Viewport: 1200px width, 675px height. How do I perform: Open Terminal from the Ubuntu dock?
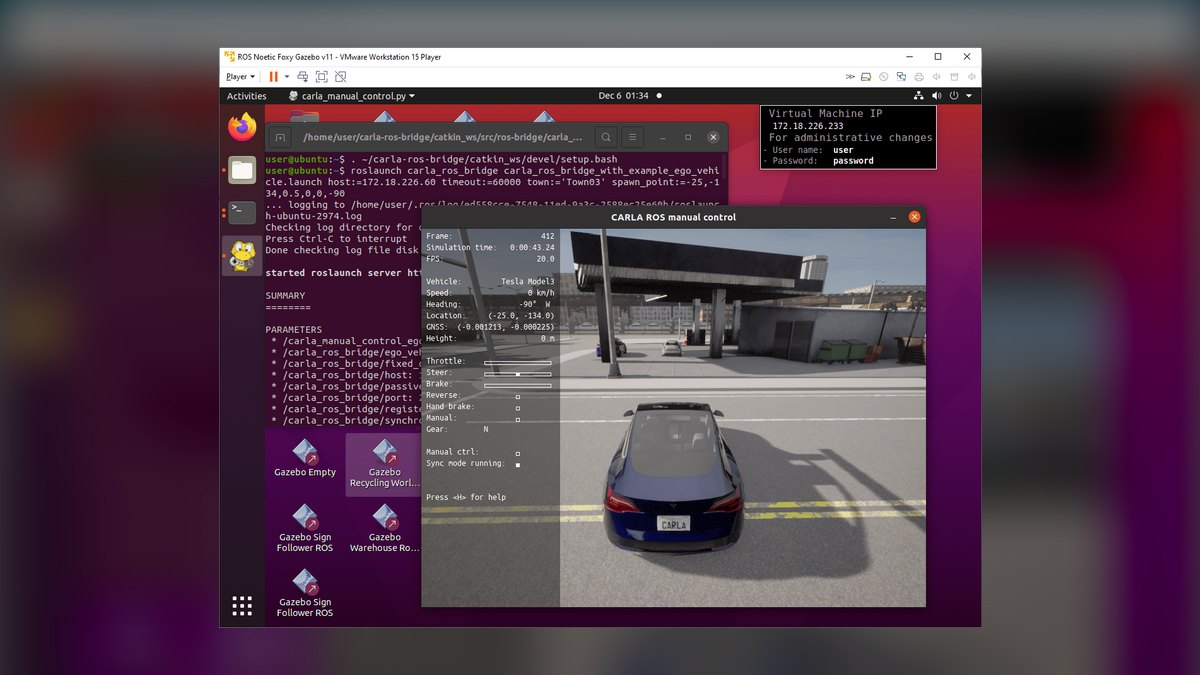pyautogui.click(x=242, y=212)
